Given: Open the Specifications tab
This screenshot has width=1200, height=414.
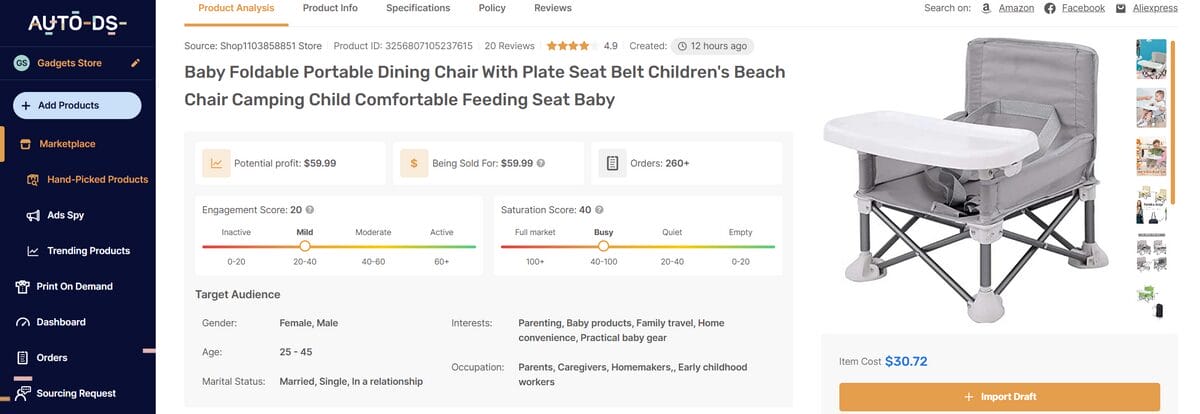Looking at the screenshot, I should 418,8.
